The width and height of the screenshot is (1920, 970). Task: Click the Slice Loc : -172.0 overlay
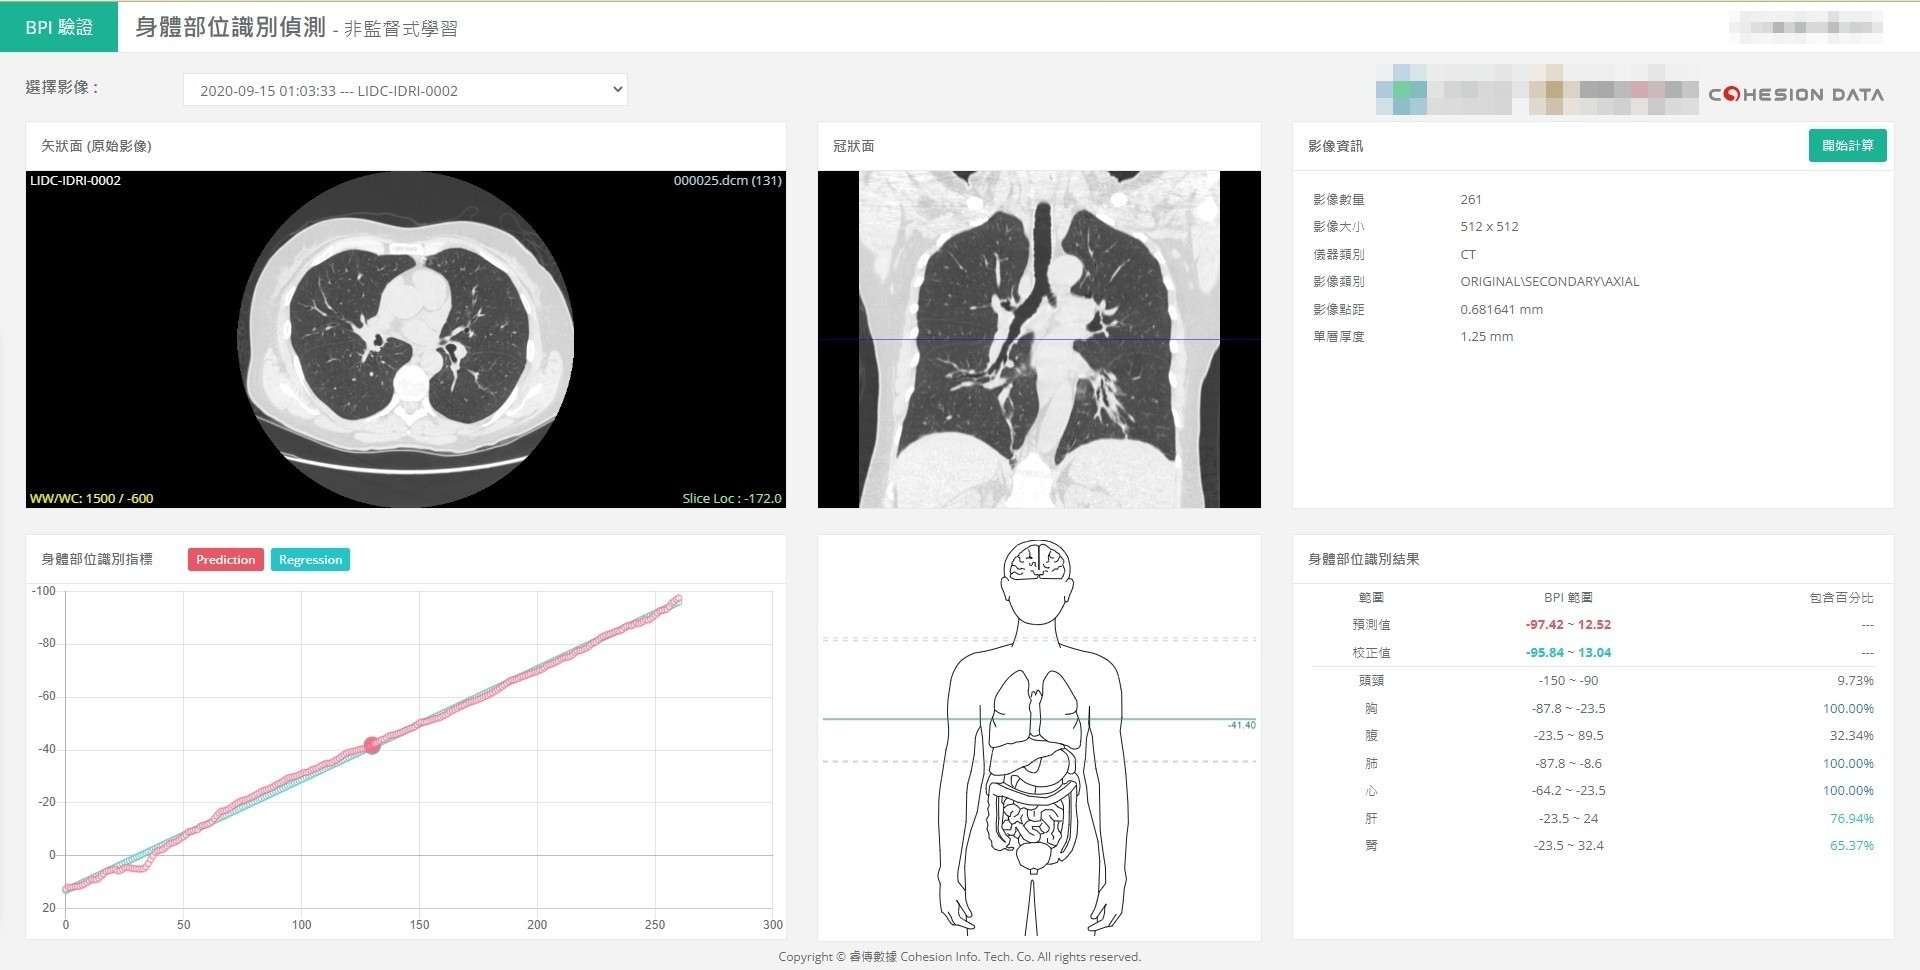(x=732, y=498)
